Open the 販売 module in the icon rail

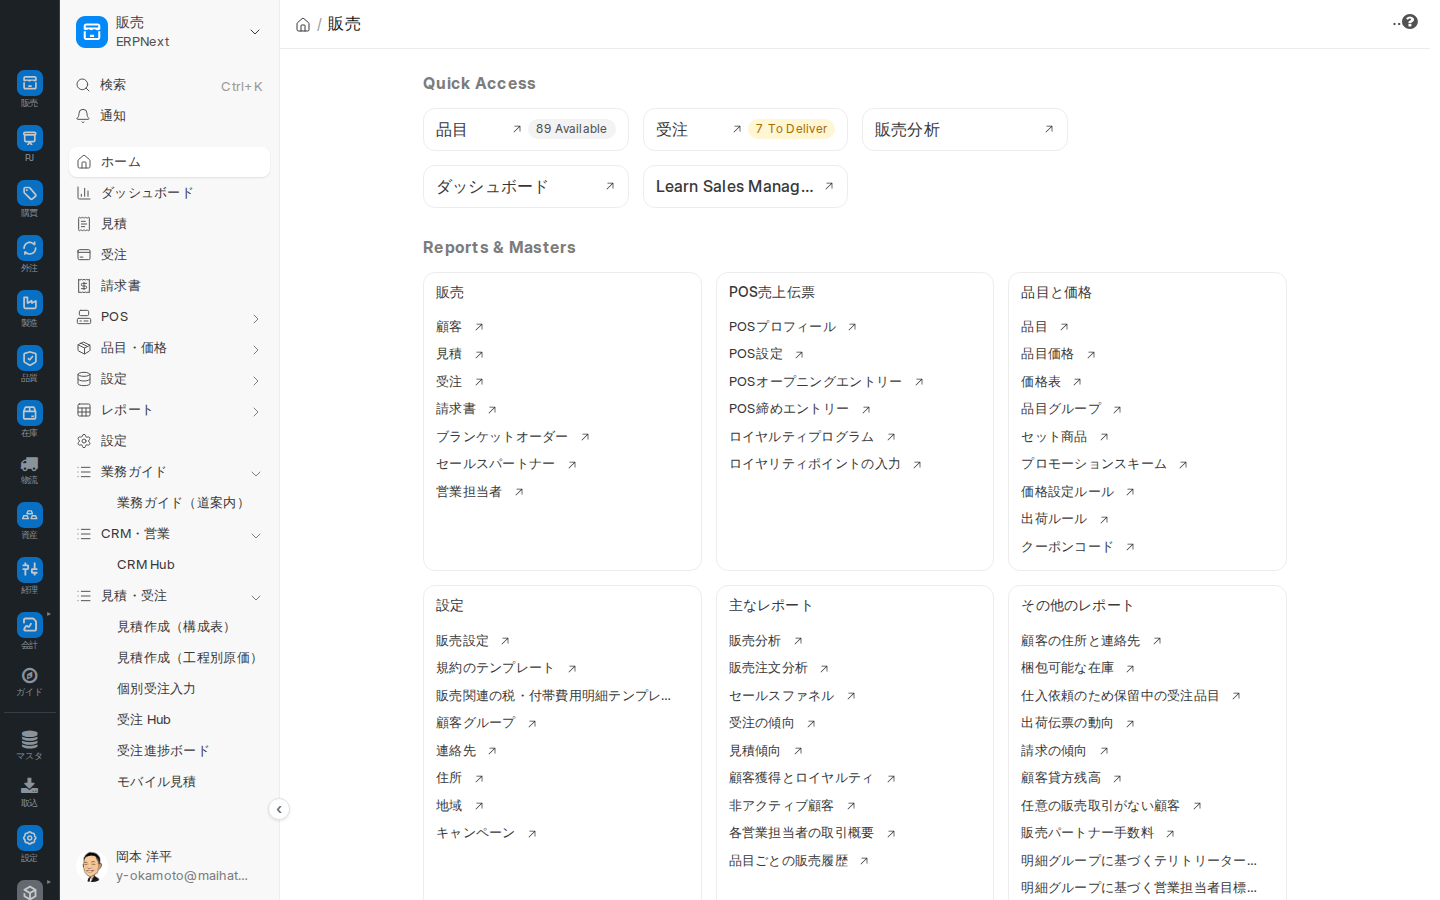tap(29, 83)
